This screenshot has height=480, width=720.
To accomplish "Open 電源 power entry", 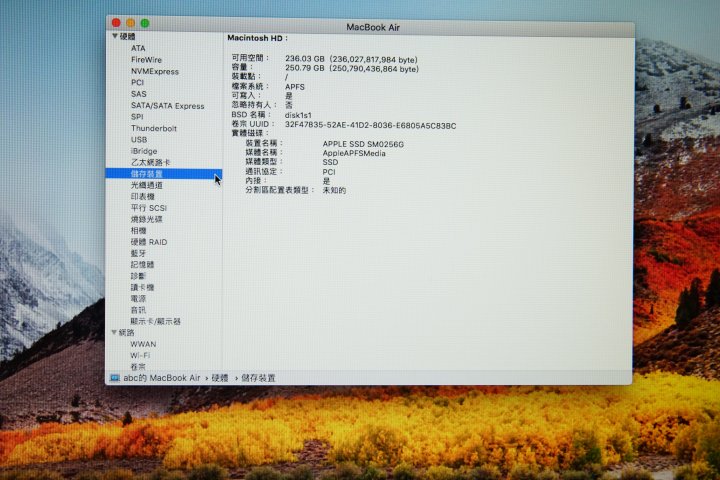I will [x=138, y=299].
